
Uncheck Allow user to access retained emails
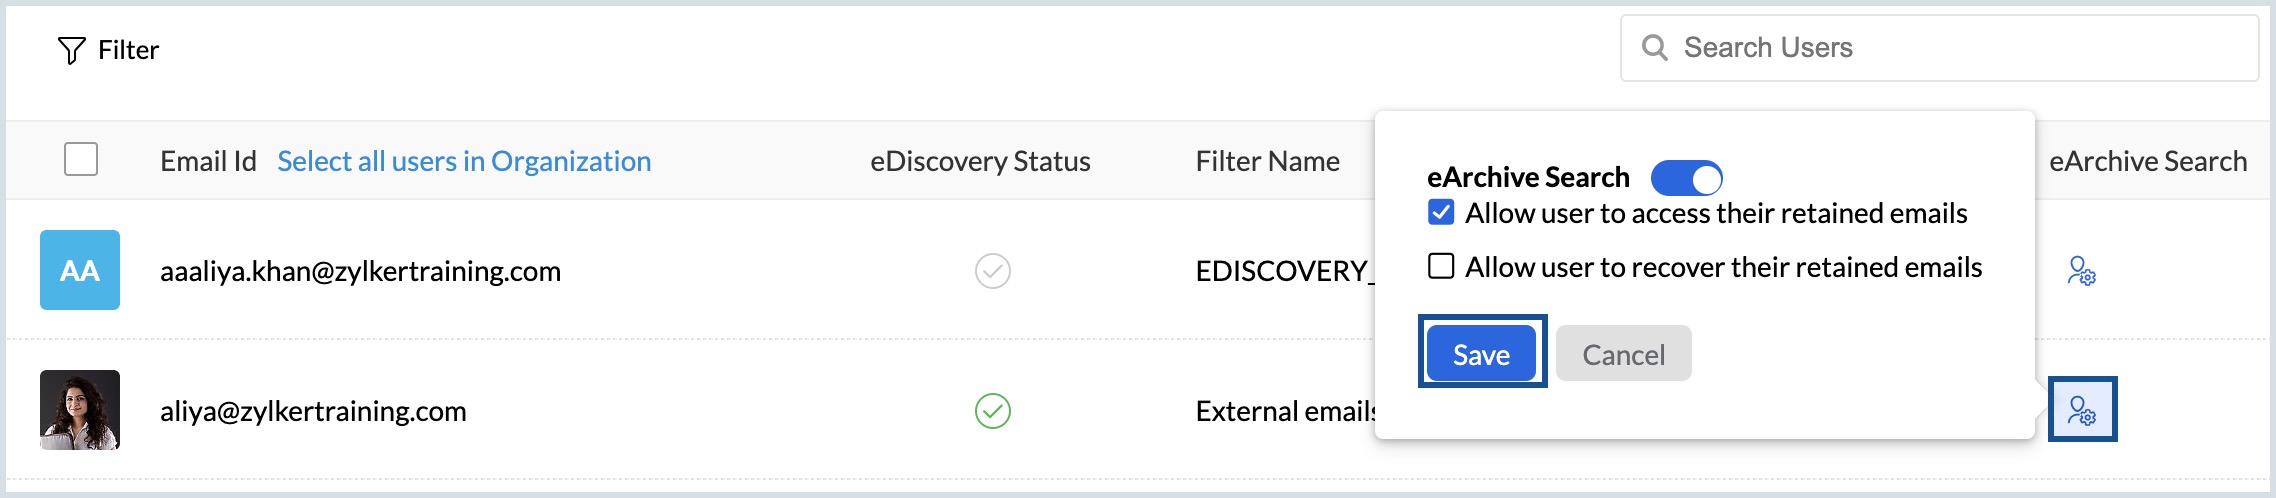click(1441, 213)
